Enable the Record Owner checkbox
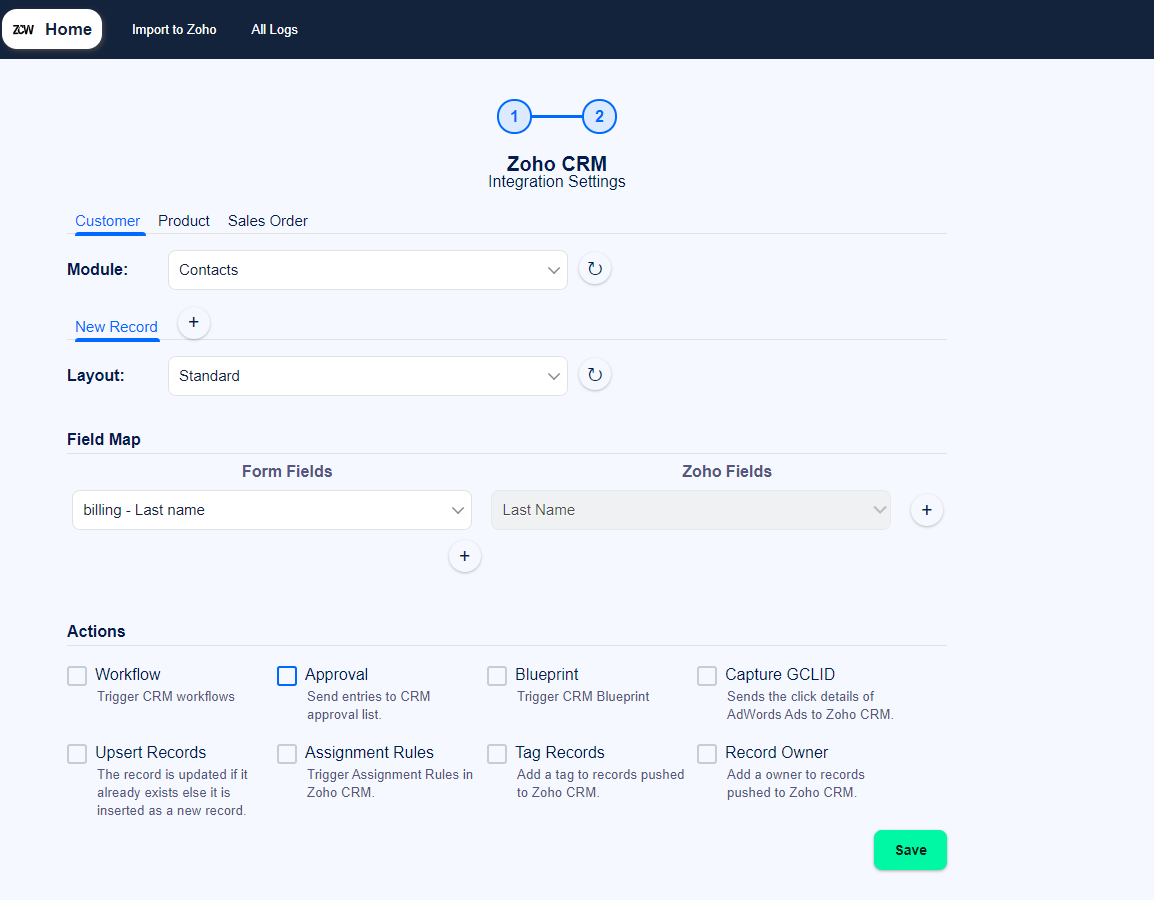Screen dimensions: 1154x900 click(x=707, y=754)
